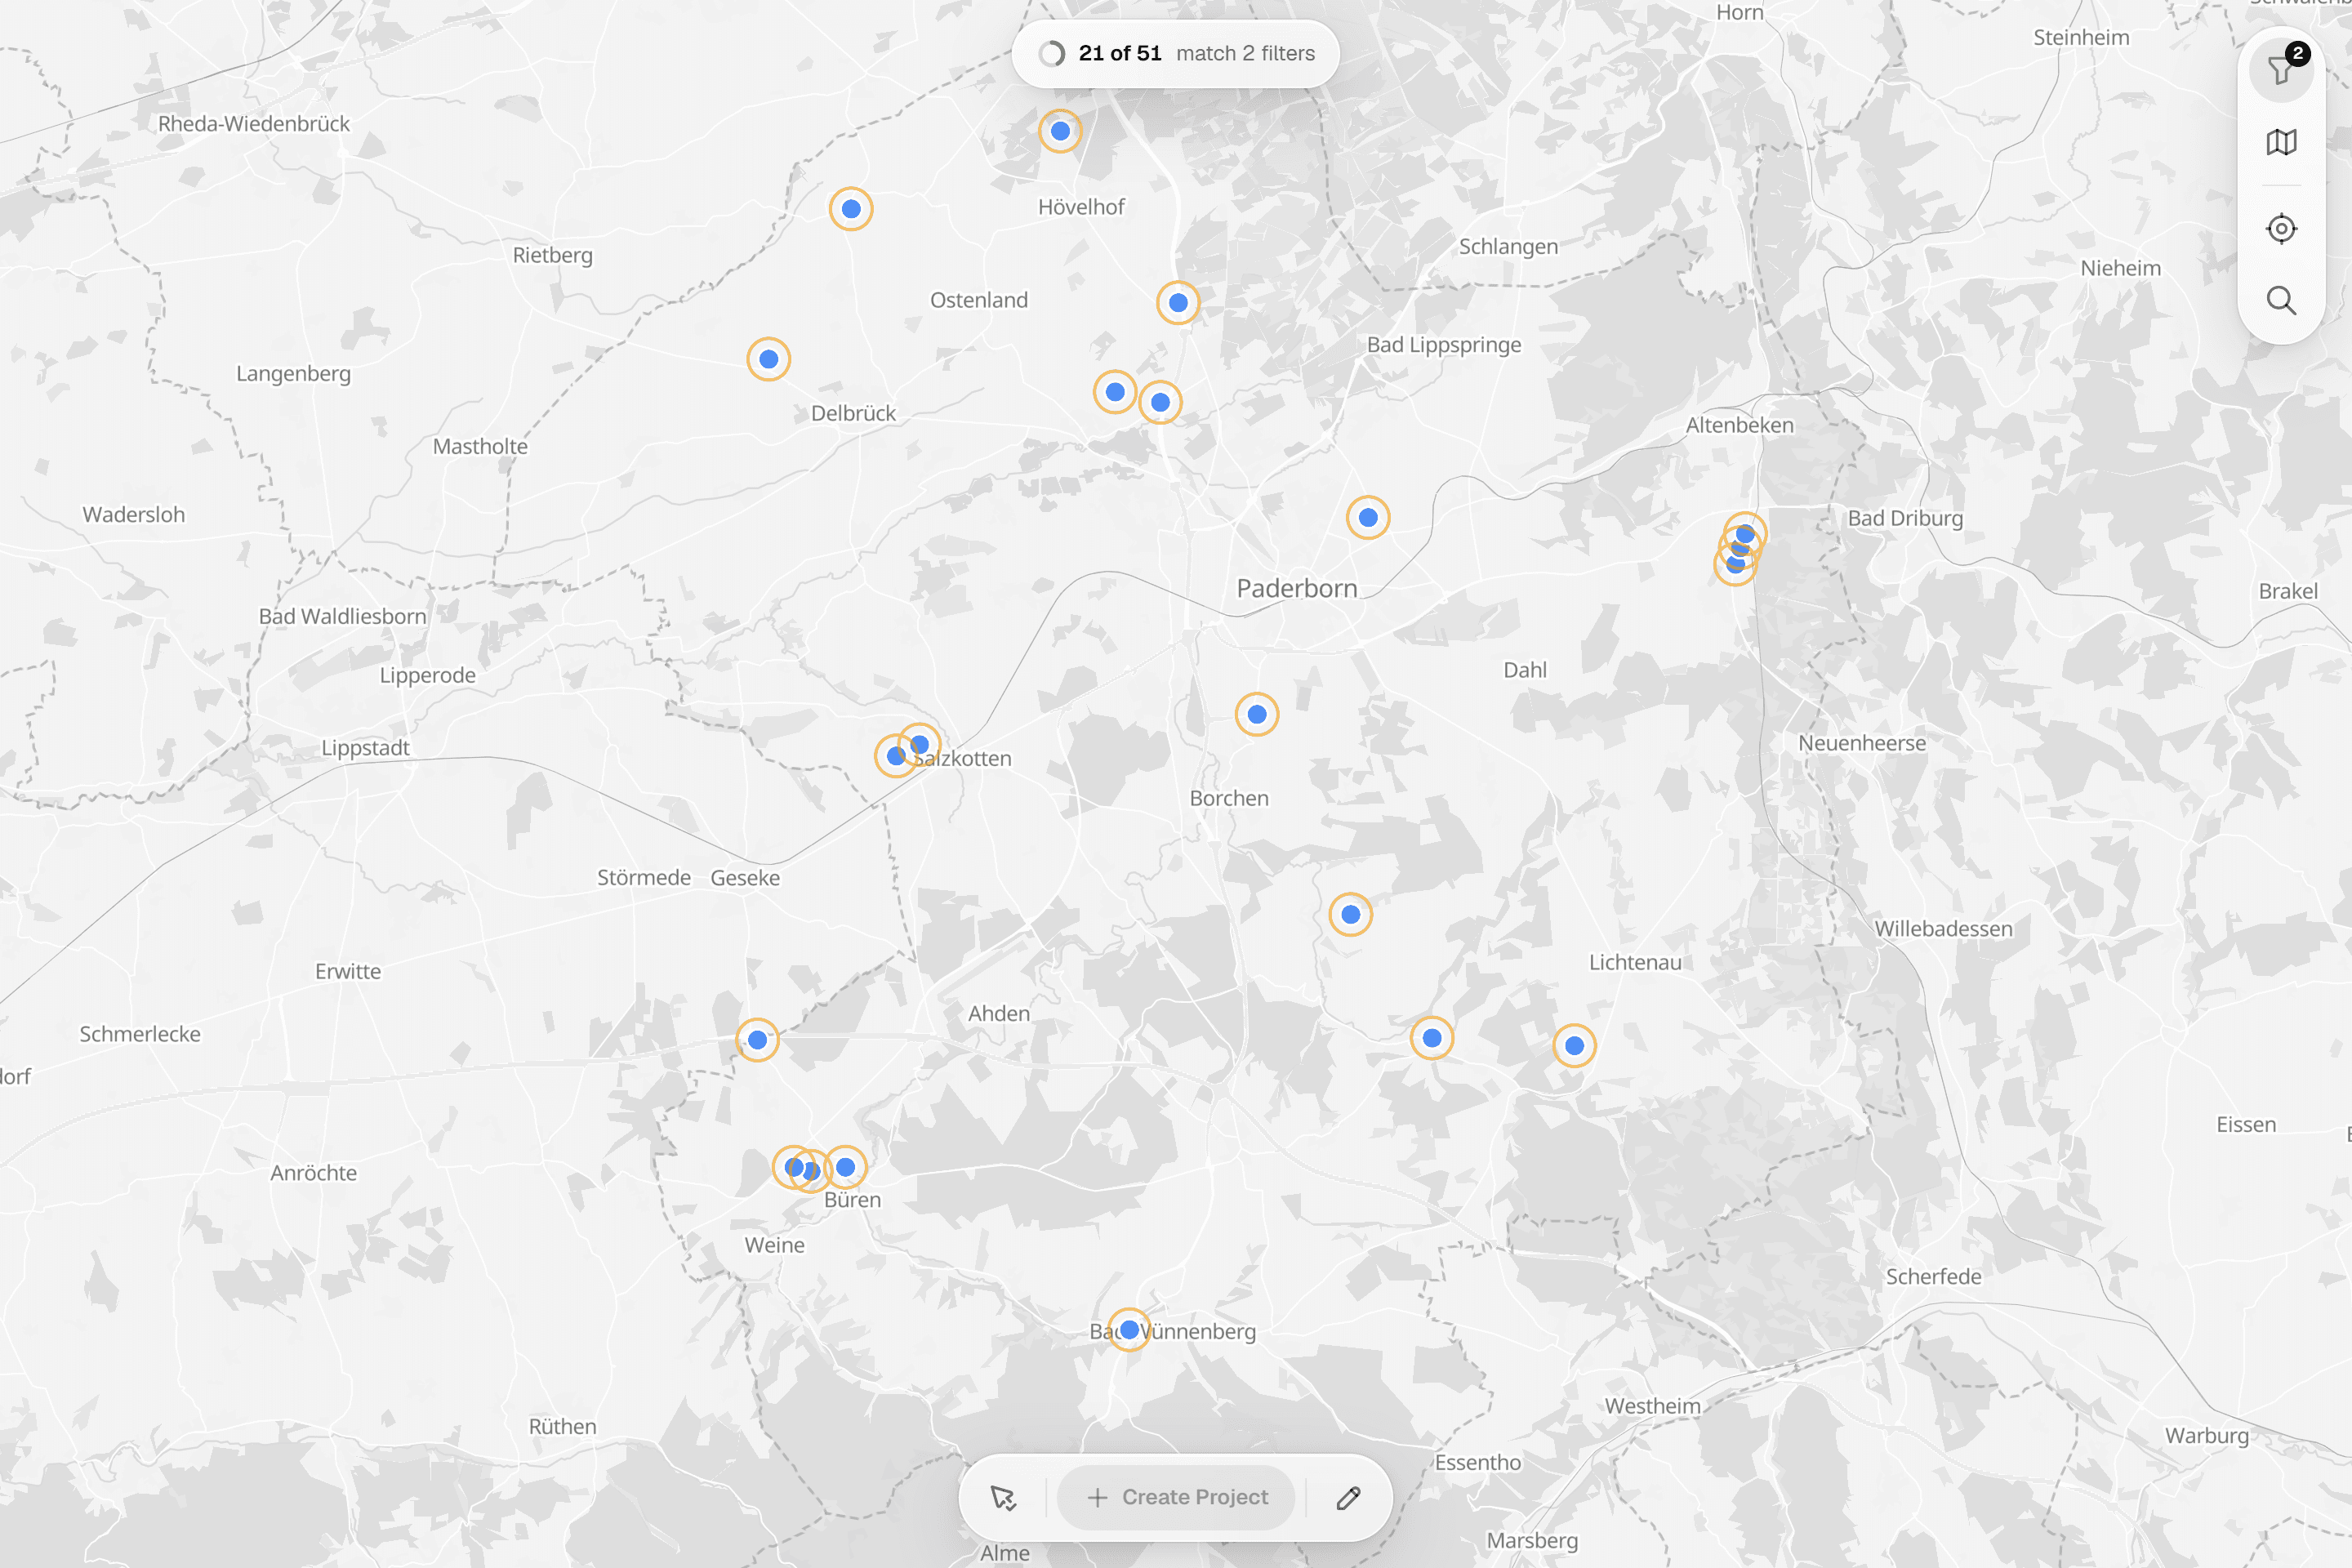The width and height of the screenshot is (2352, 1568).
Task: Click the marker northeast of Paderborn
Action: pyautogui.click(x=1368, y=517)
